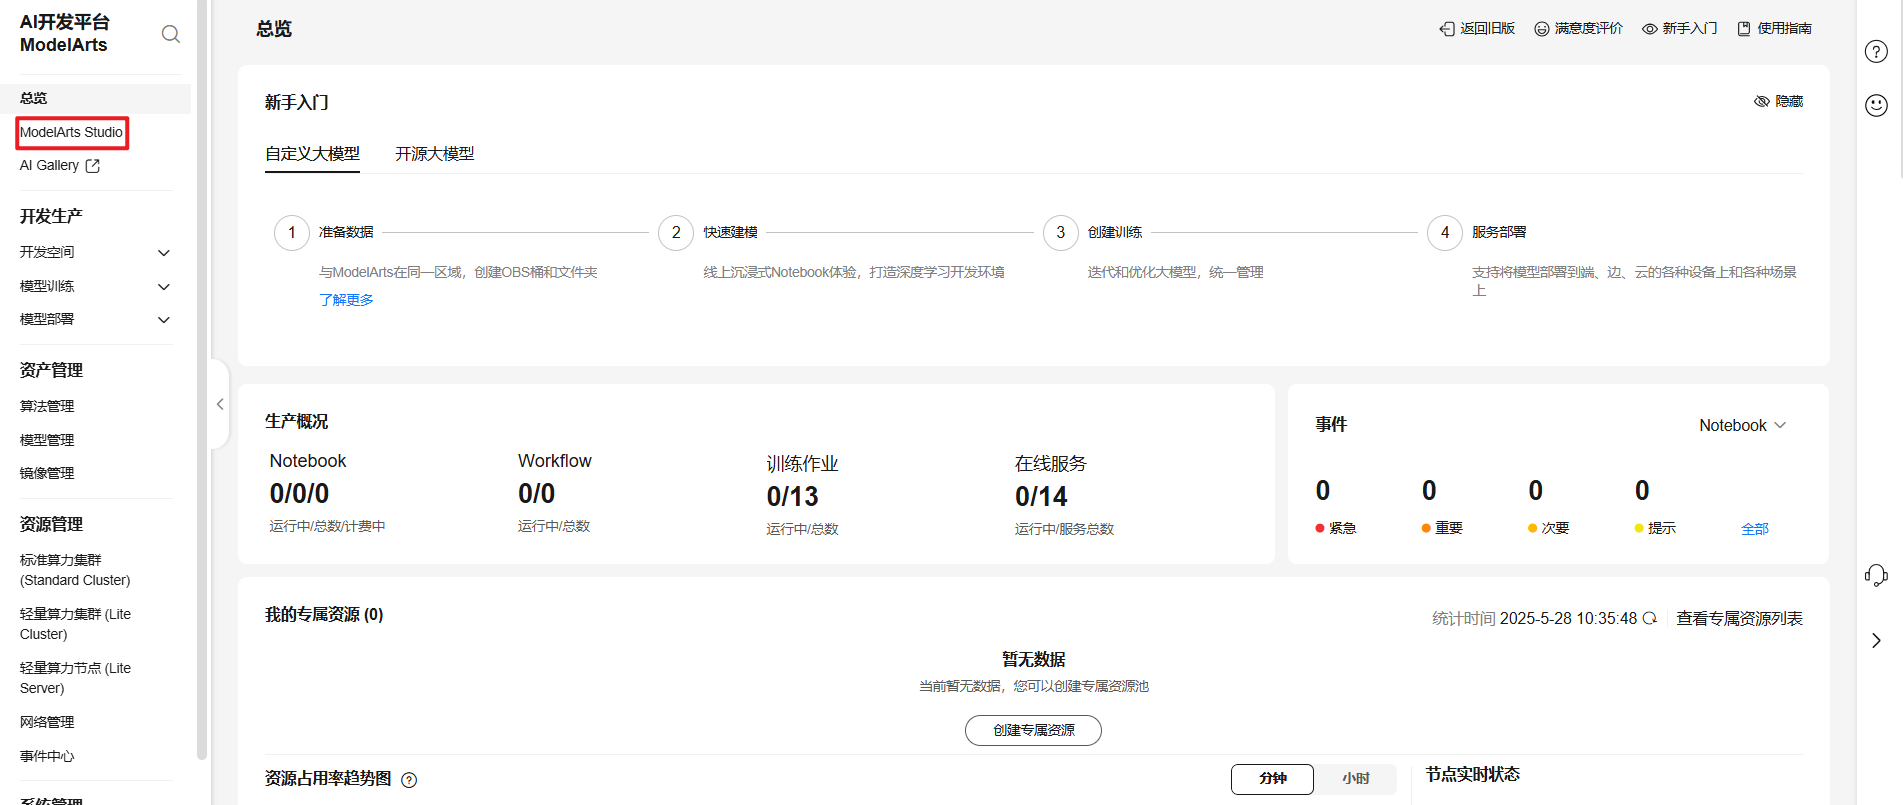Open ModelArts Studio in the sidebar
This screenshot has width=1903, height=805.
(72, 132)
